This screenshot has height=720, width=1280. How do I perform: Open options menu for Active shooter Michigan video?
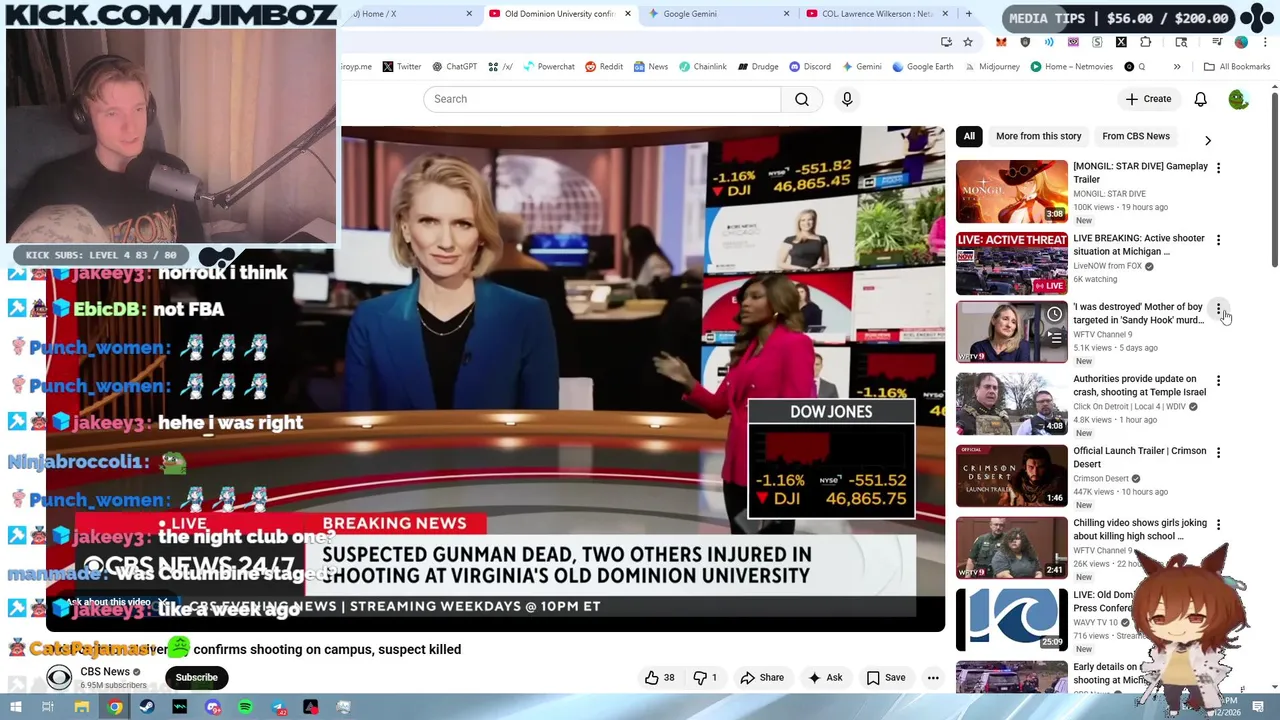click(x=1218, y=240)
